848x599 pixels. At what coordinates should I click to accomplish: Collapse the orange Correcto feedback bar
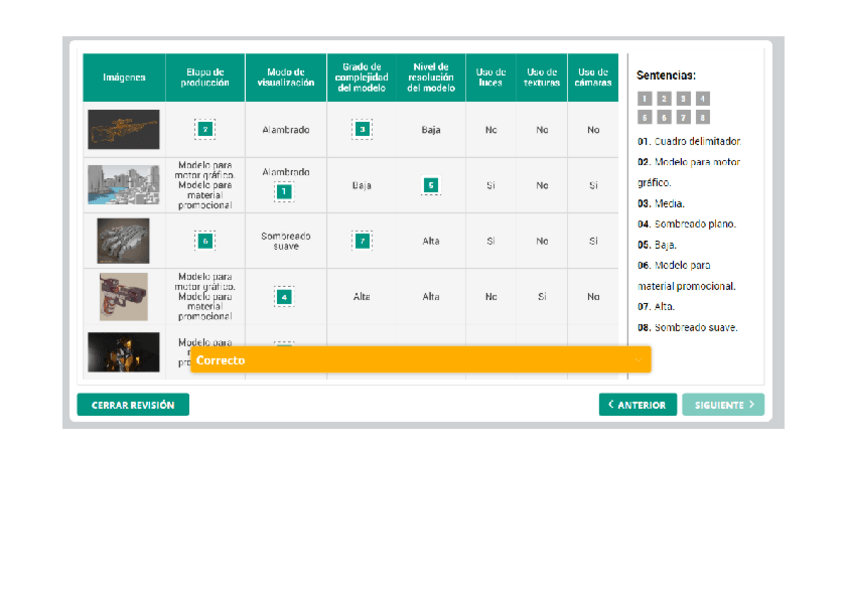[638, 360]
